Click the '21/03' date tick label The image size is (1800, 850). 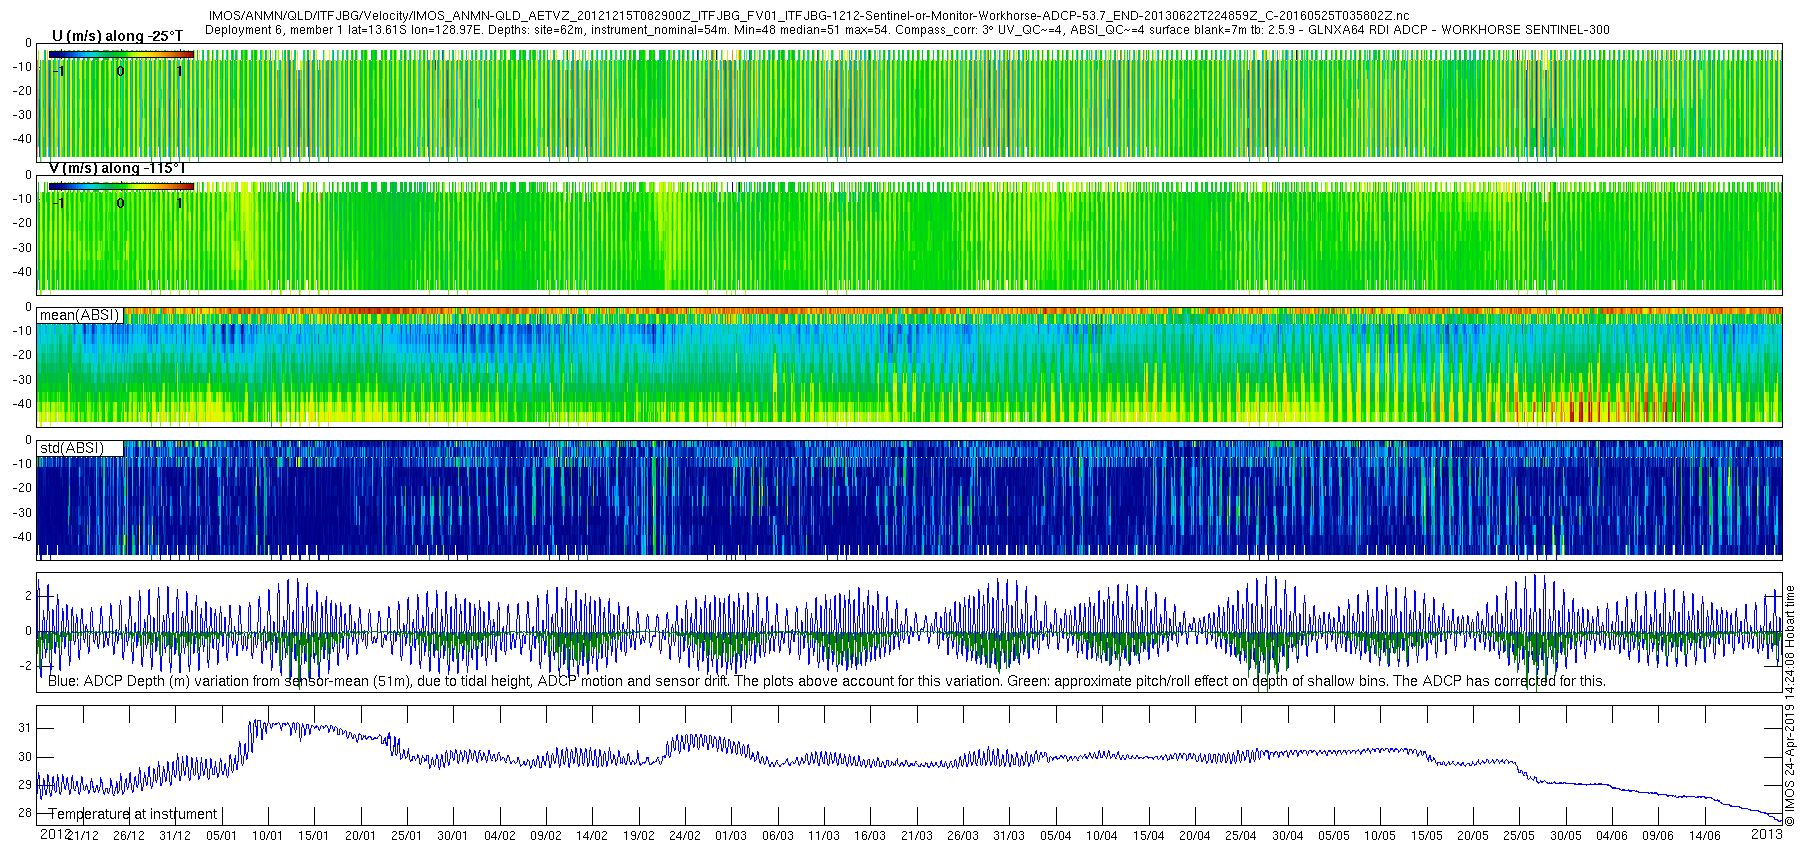917,836
